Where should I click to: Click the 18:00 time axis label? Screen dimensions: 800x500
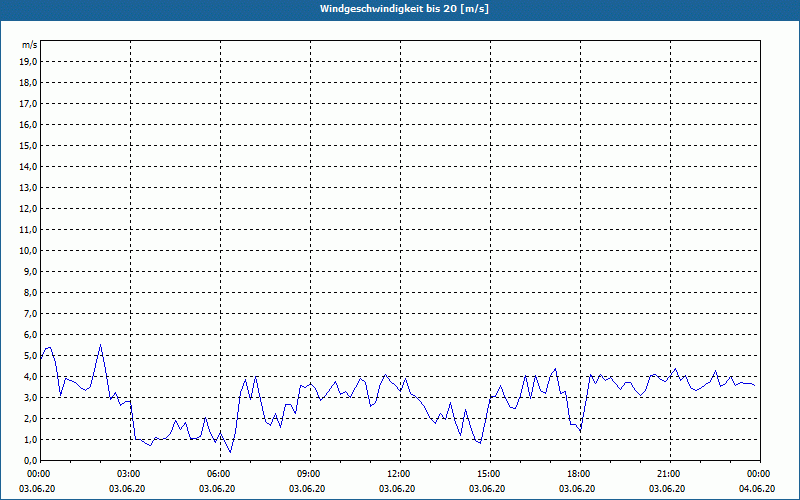click(577, 474)
